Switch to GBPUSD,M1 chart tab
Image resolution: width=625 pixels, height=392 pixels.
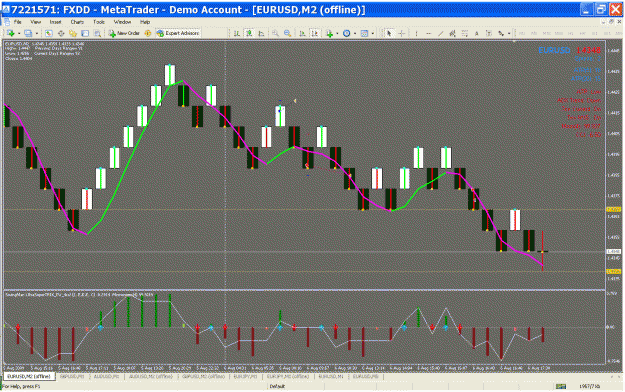(72, 376)
